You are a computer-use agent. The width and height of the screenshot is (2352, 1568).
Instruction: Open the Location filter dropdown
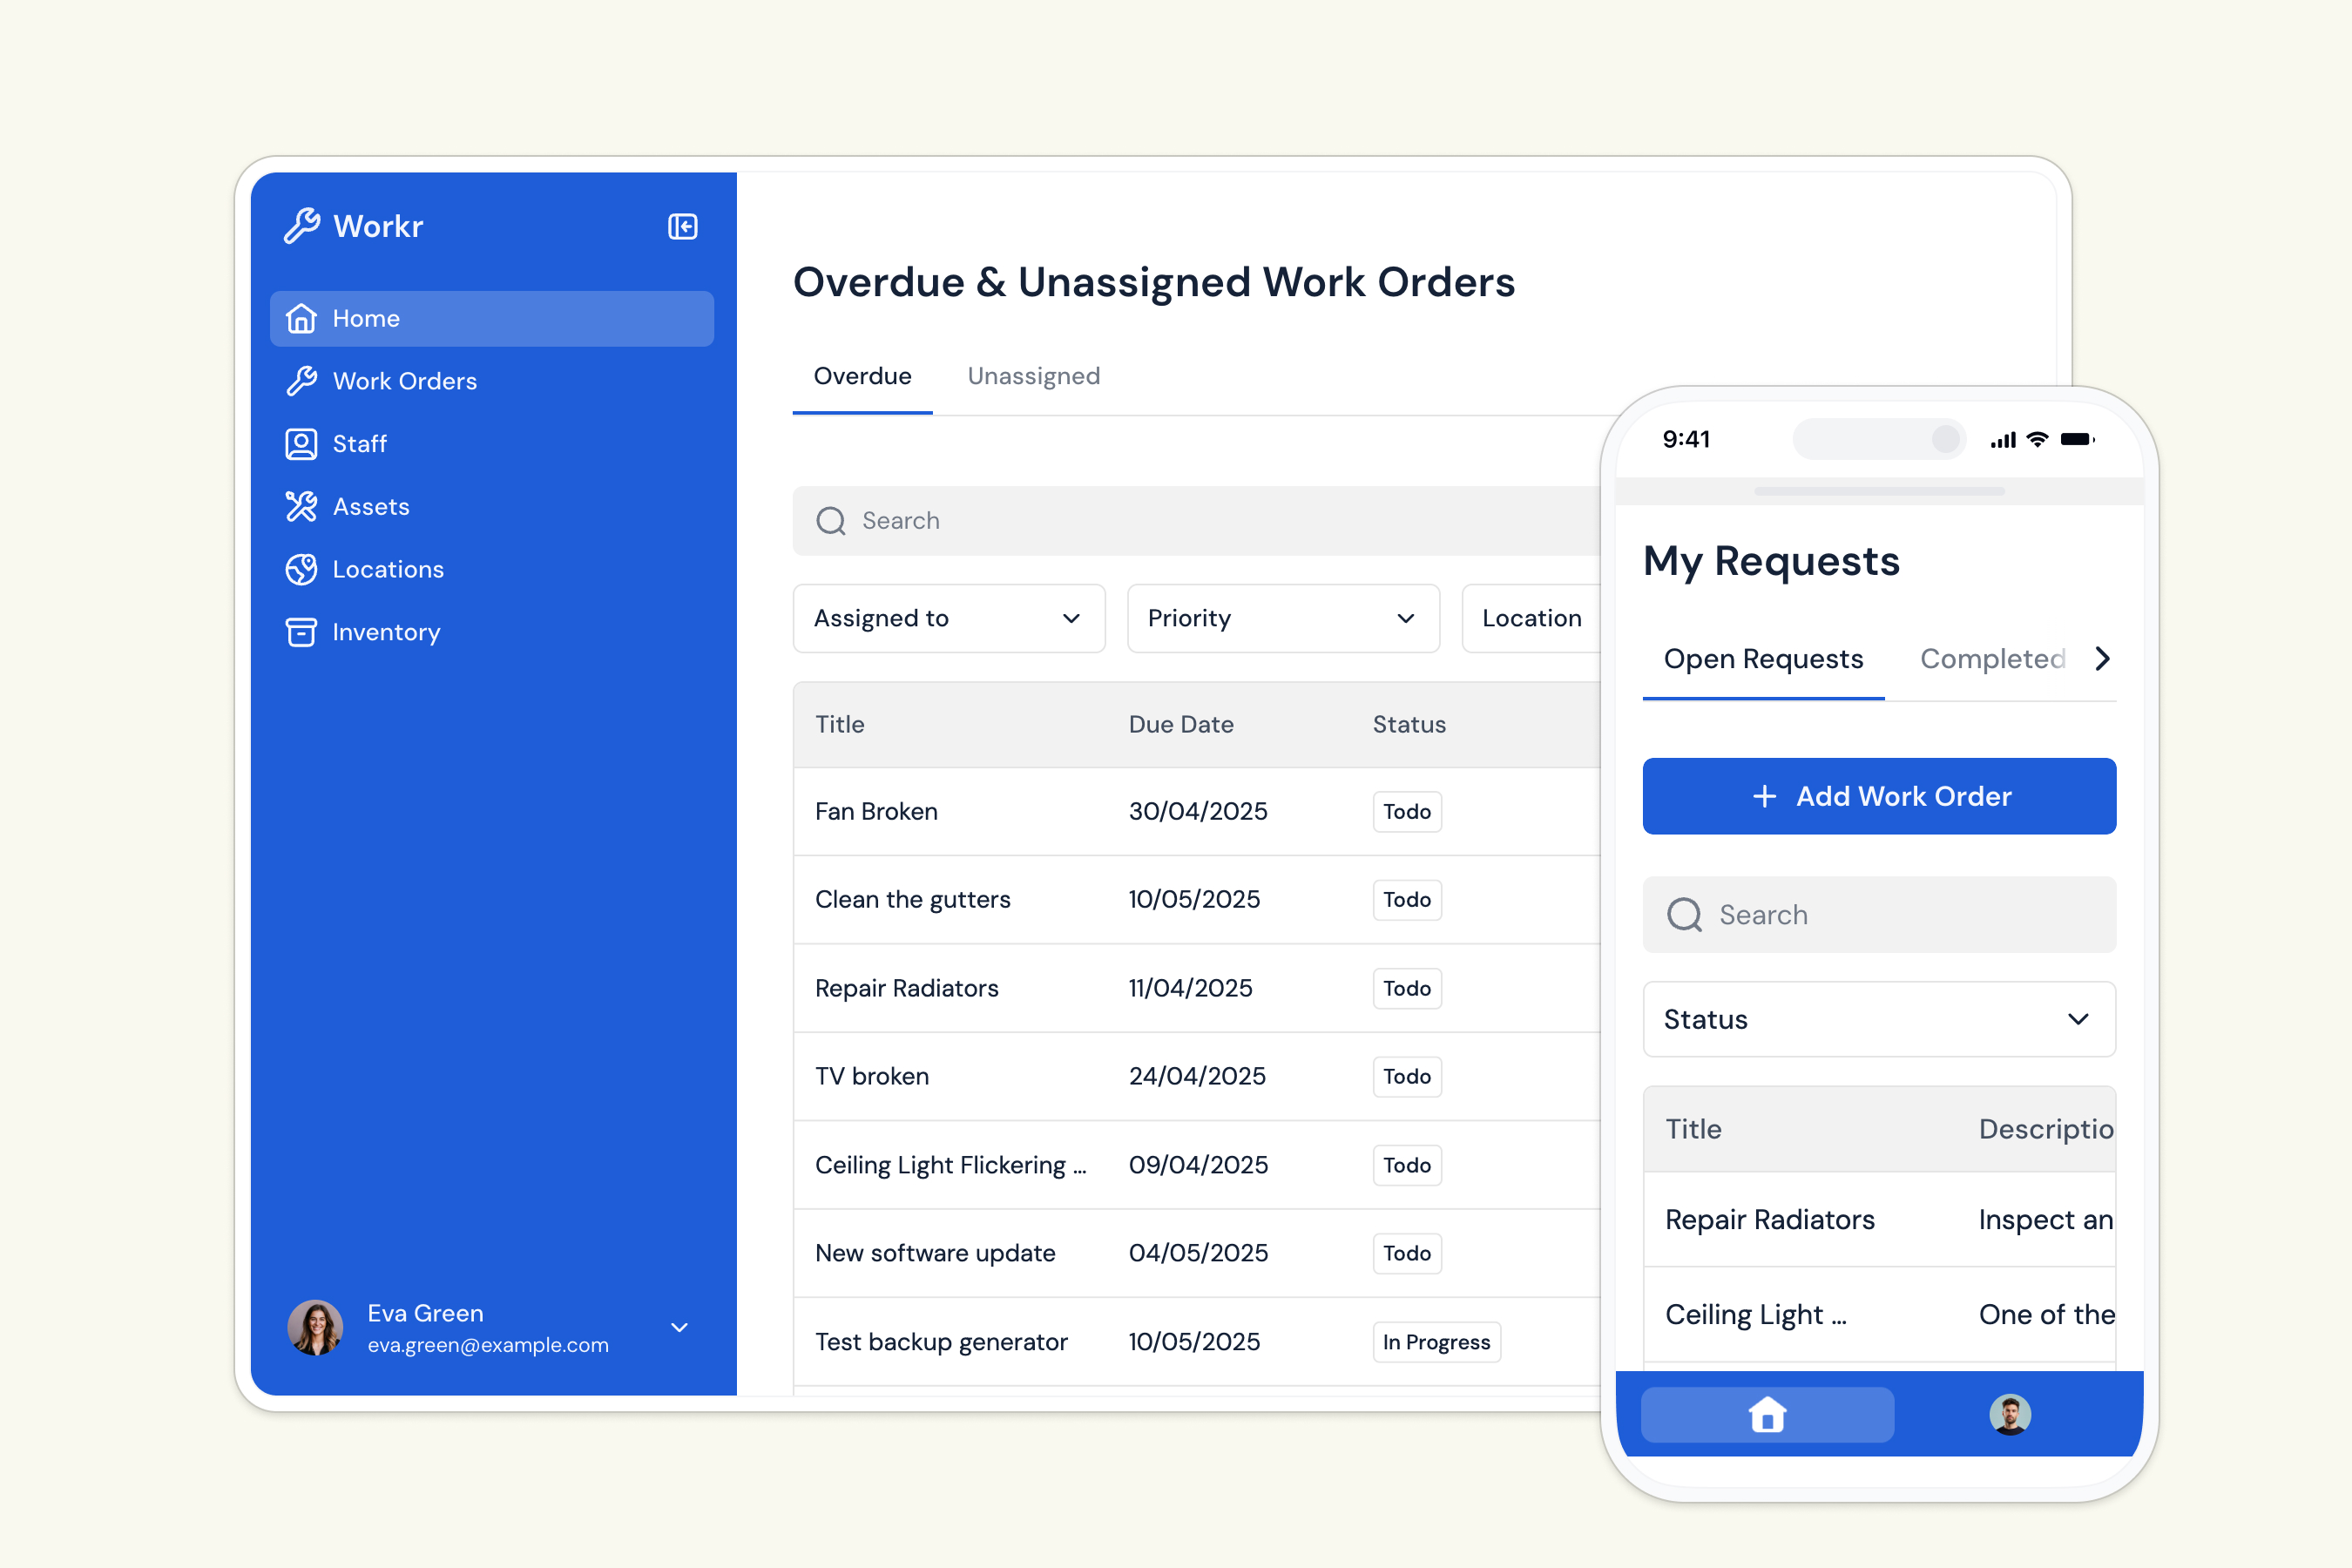pyautogui.click(x=1532, y=618)
